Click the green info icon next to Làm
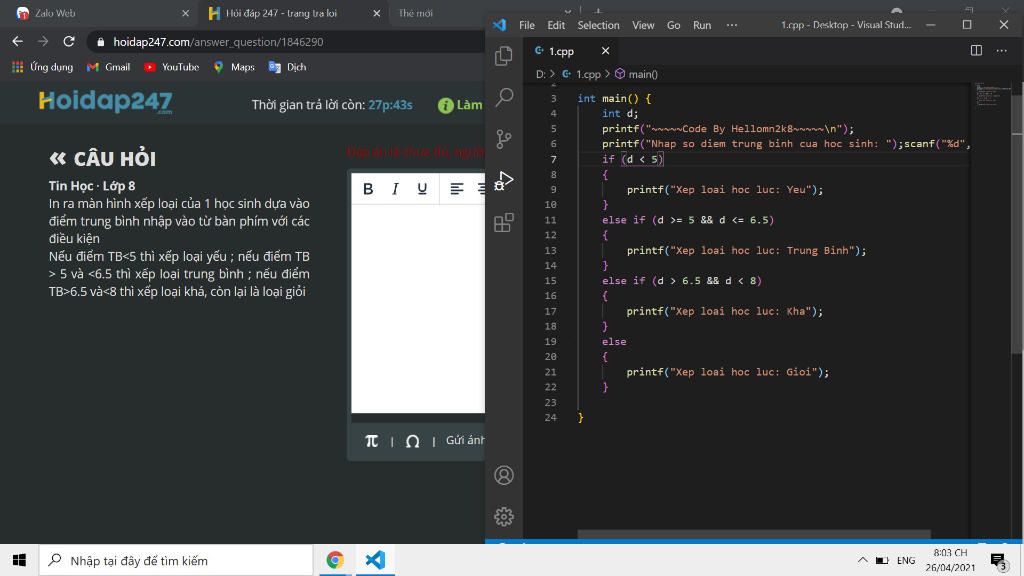The image size is (1024, 576). click(445, 105)
